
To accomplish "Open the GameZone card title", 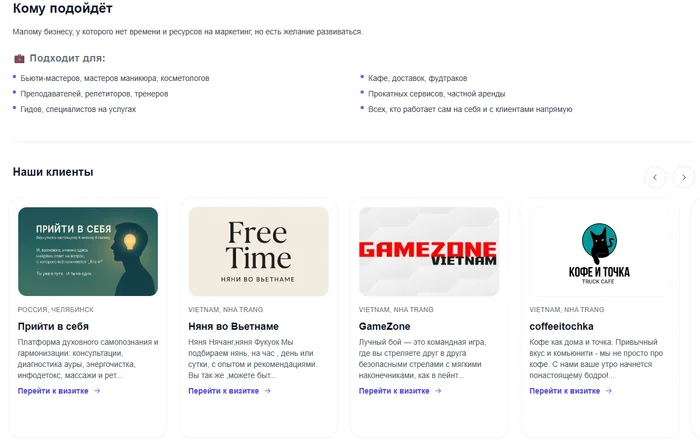I will pos(385,327).
